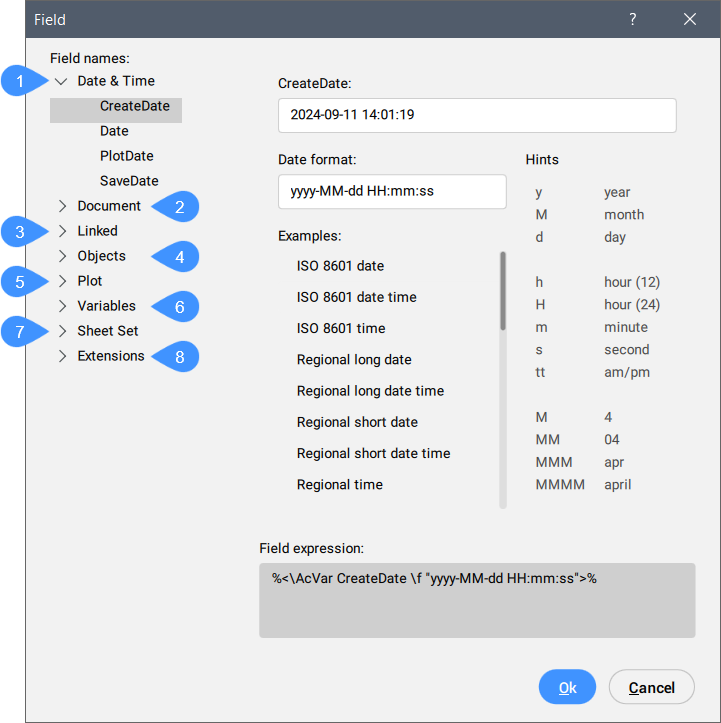The height and width of the screenshot is (723, 721).
Task: Close the Field dialog
Action: 689,19
